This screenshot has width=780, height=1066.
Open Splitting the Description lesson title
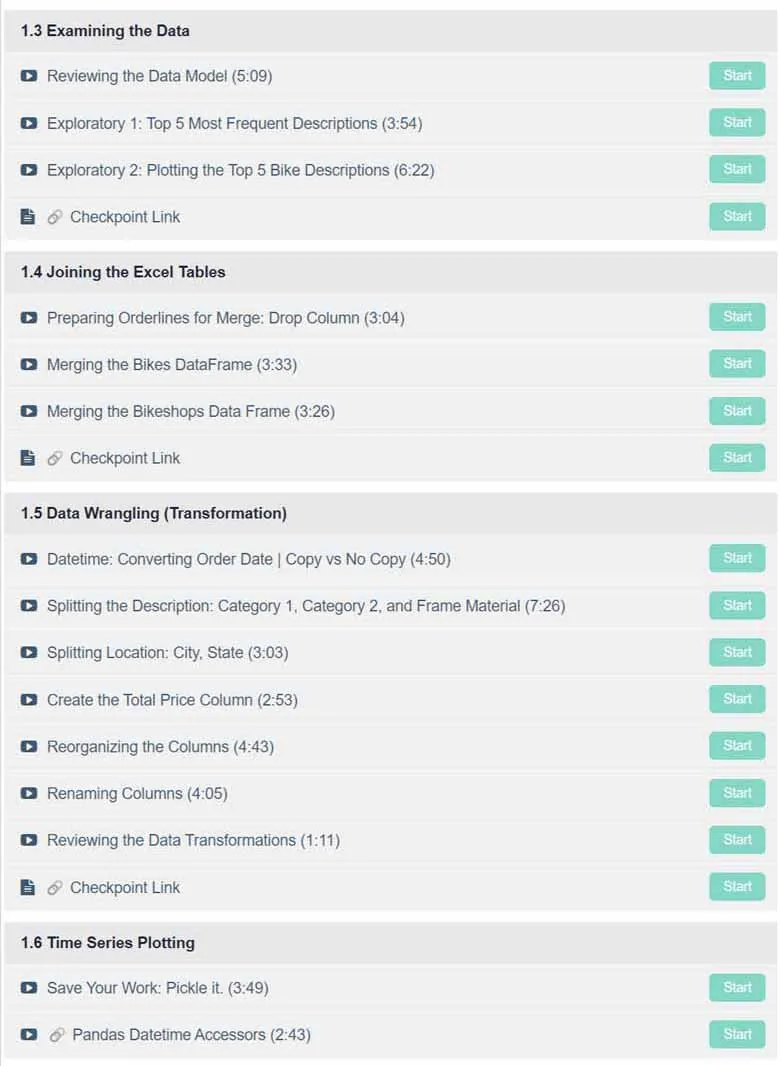306,606
